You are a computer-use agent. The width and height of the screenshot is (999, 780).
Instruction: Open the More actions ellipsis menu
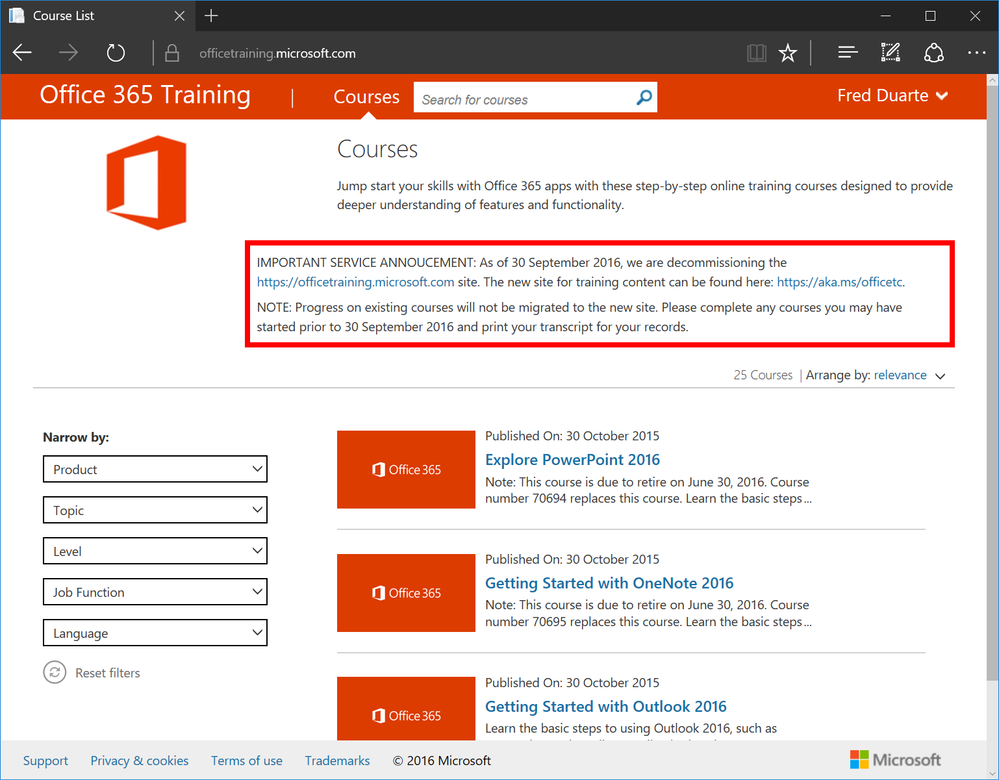pos(976,53)
